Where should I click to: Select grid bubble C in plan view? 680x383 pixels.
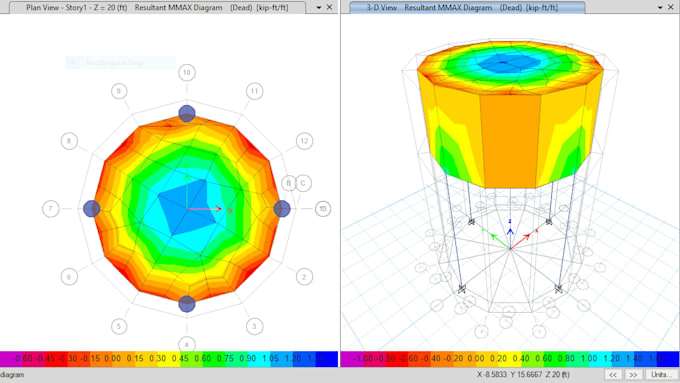[303, 183]
